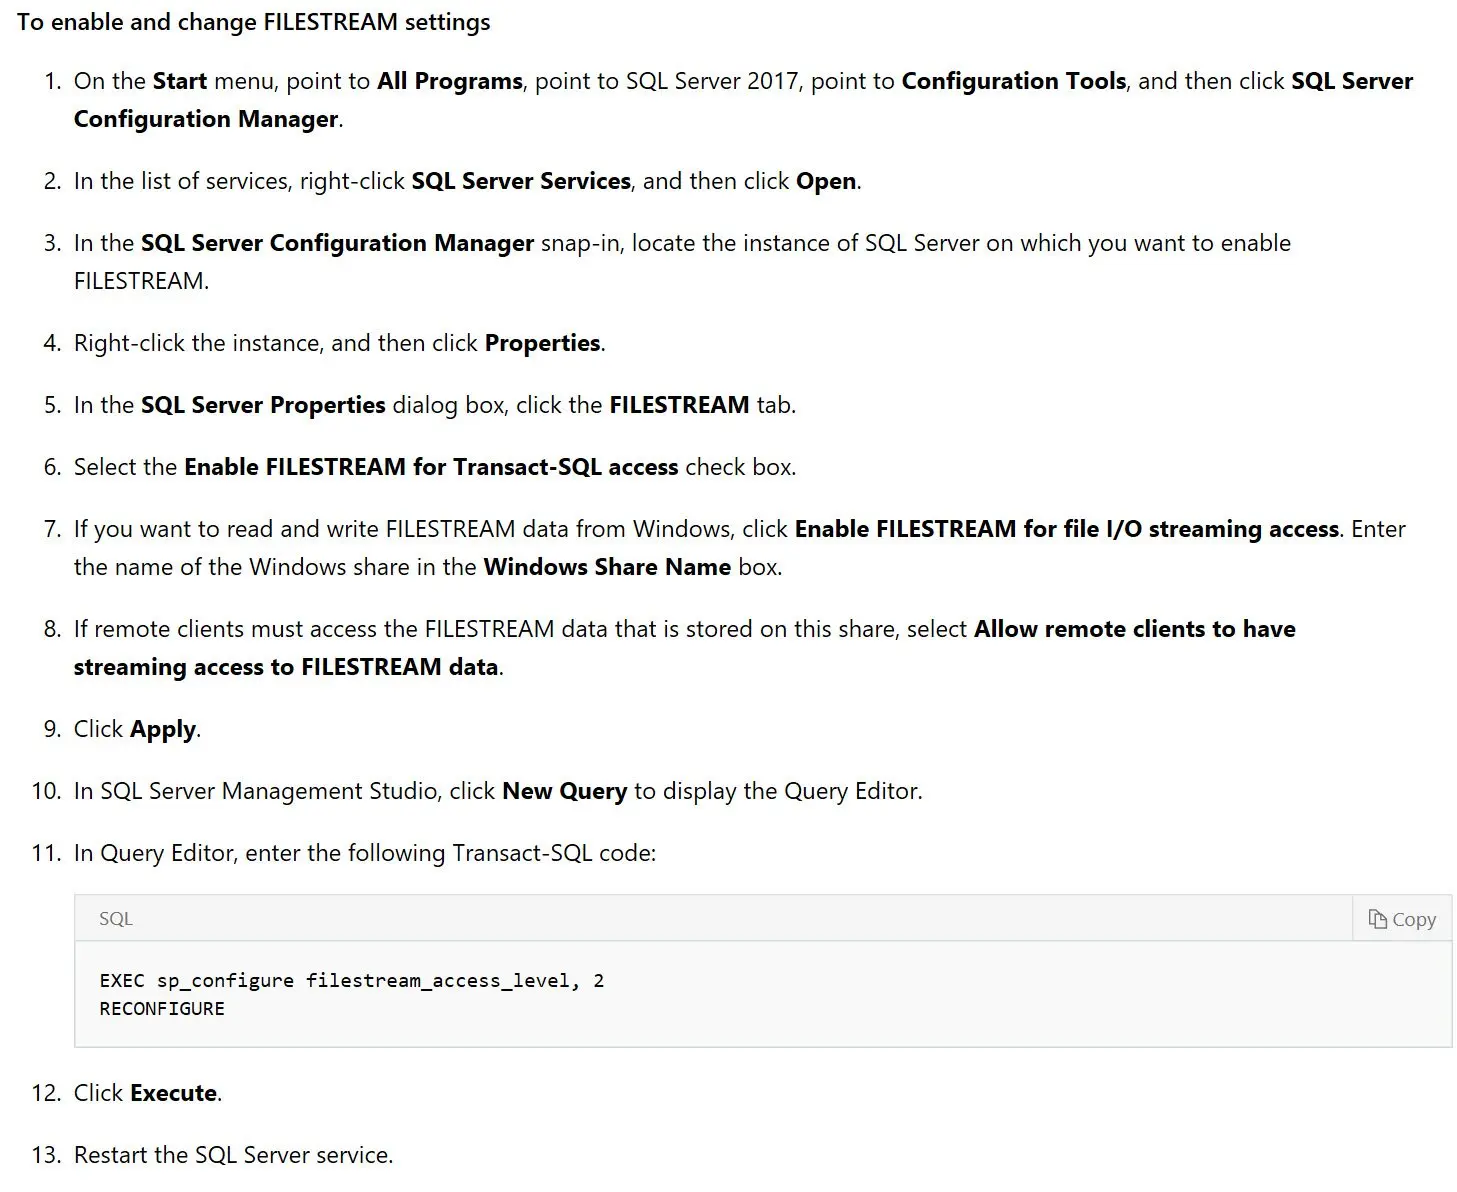
Task: Click the "RECONFIGURE" code line
Action: [162, 1008]
